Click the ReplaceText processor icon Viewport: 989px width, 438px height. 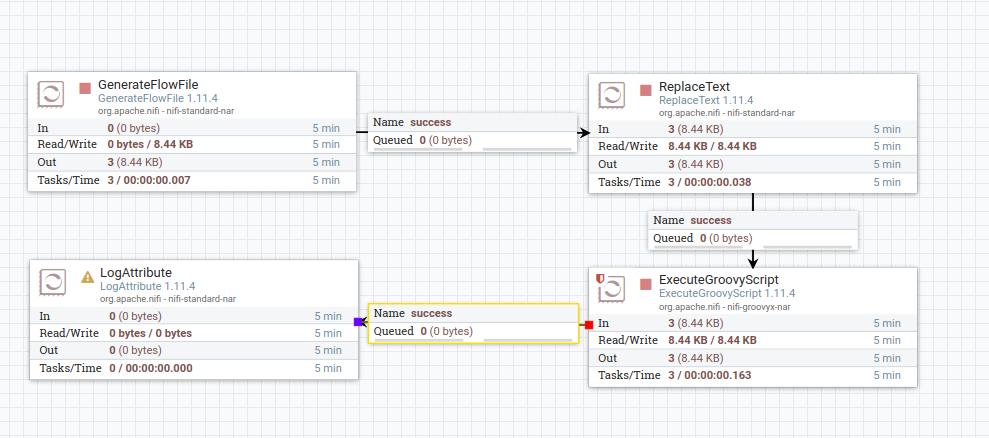click(611, 97)
